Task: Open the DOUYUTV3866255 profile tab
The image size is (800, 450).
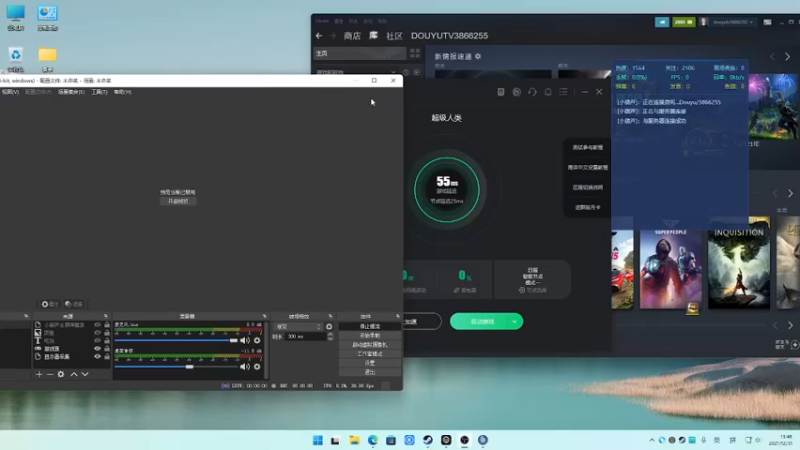Action: pyautogui.click(x=449, y=36)
